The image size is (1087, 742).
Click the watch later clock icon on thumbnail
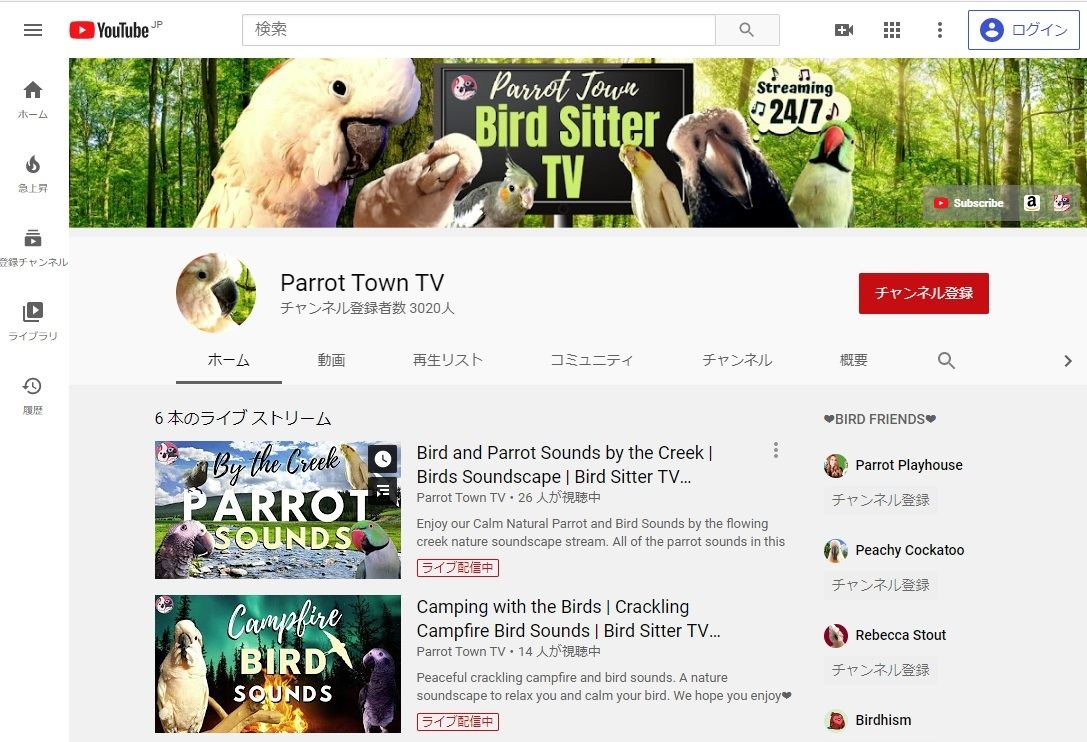[x=383, y=458]
